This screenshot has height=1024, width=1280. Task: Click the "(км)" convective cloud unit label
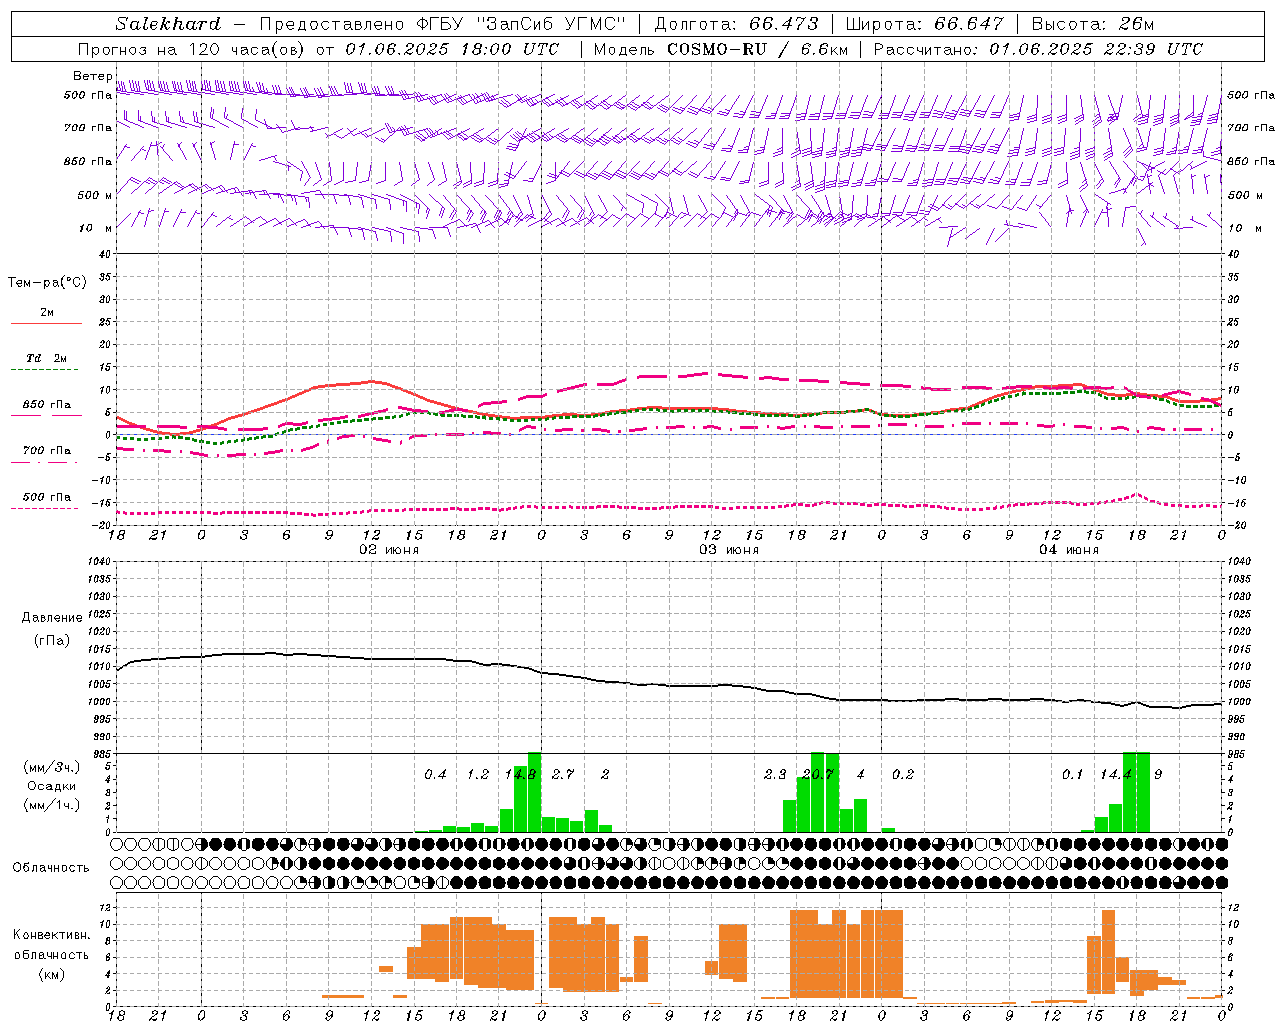tap(52, 974)
